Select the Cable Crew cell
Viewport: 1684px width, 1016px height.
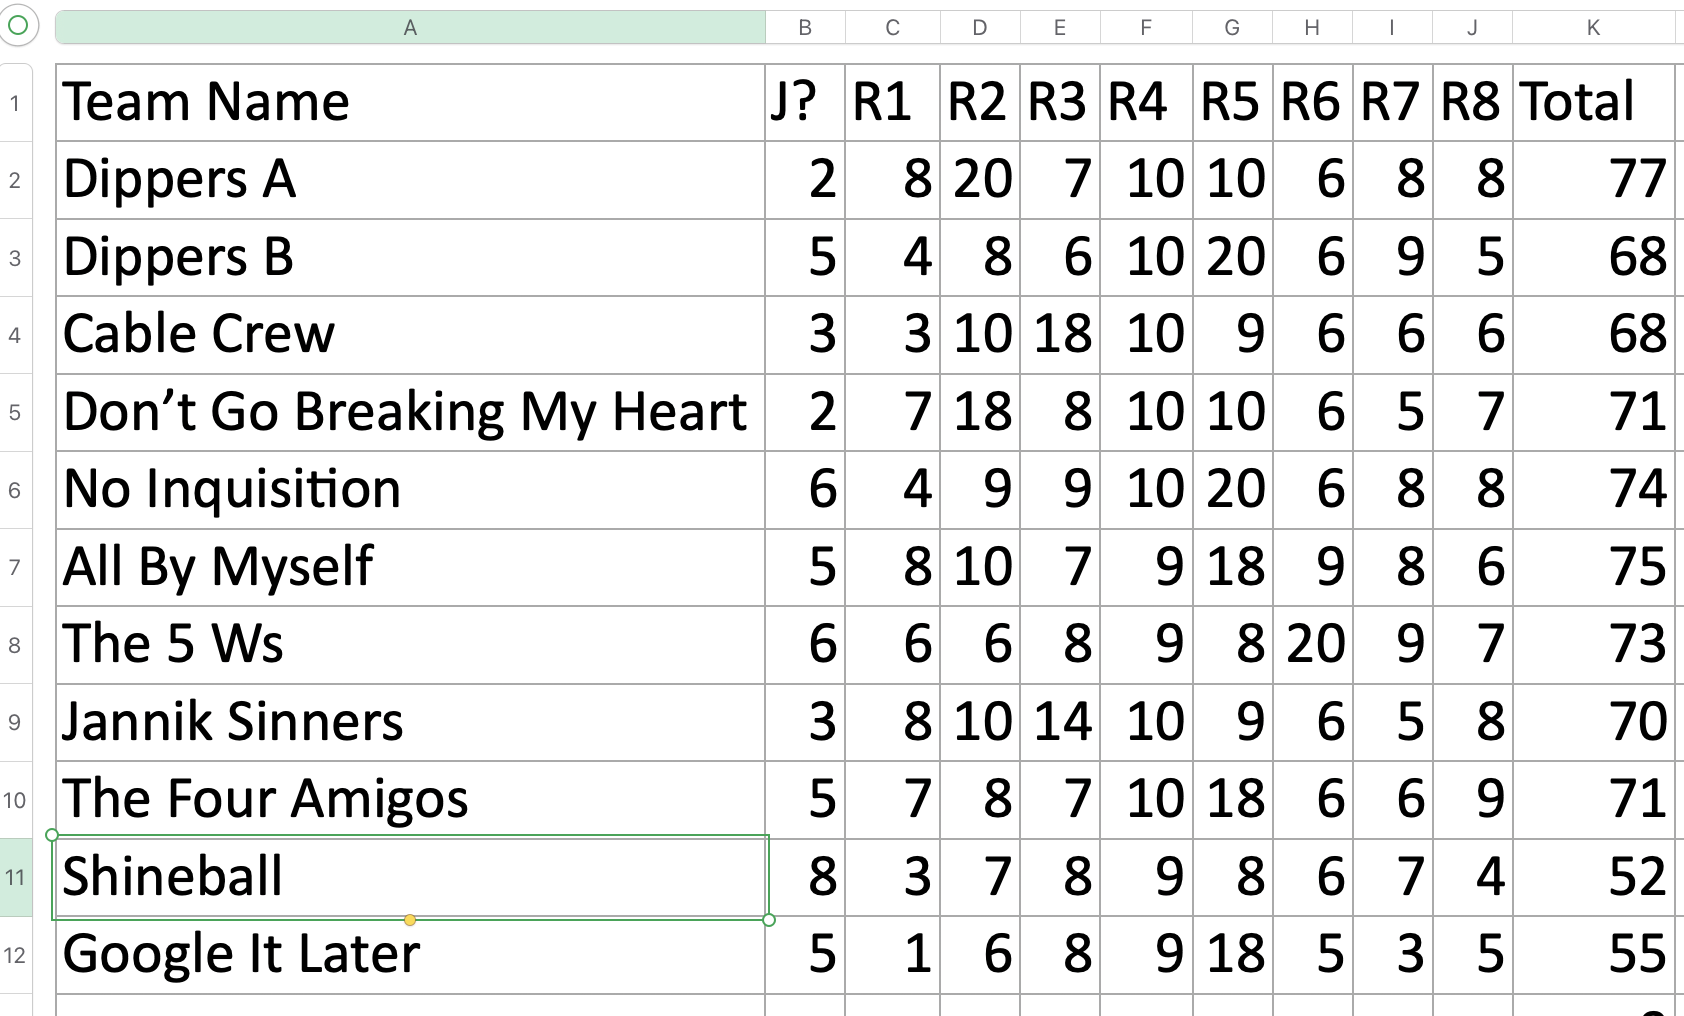pos(410,335)
